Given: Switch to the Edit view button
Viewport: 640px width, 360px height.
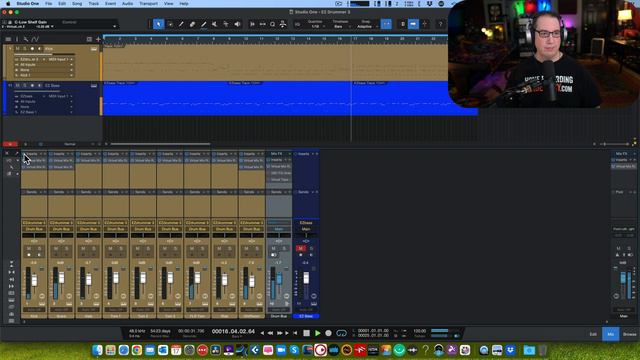Looking at the screenshot, I should (x=593, y=334).
